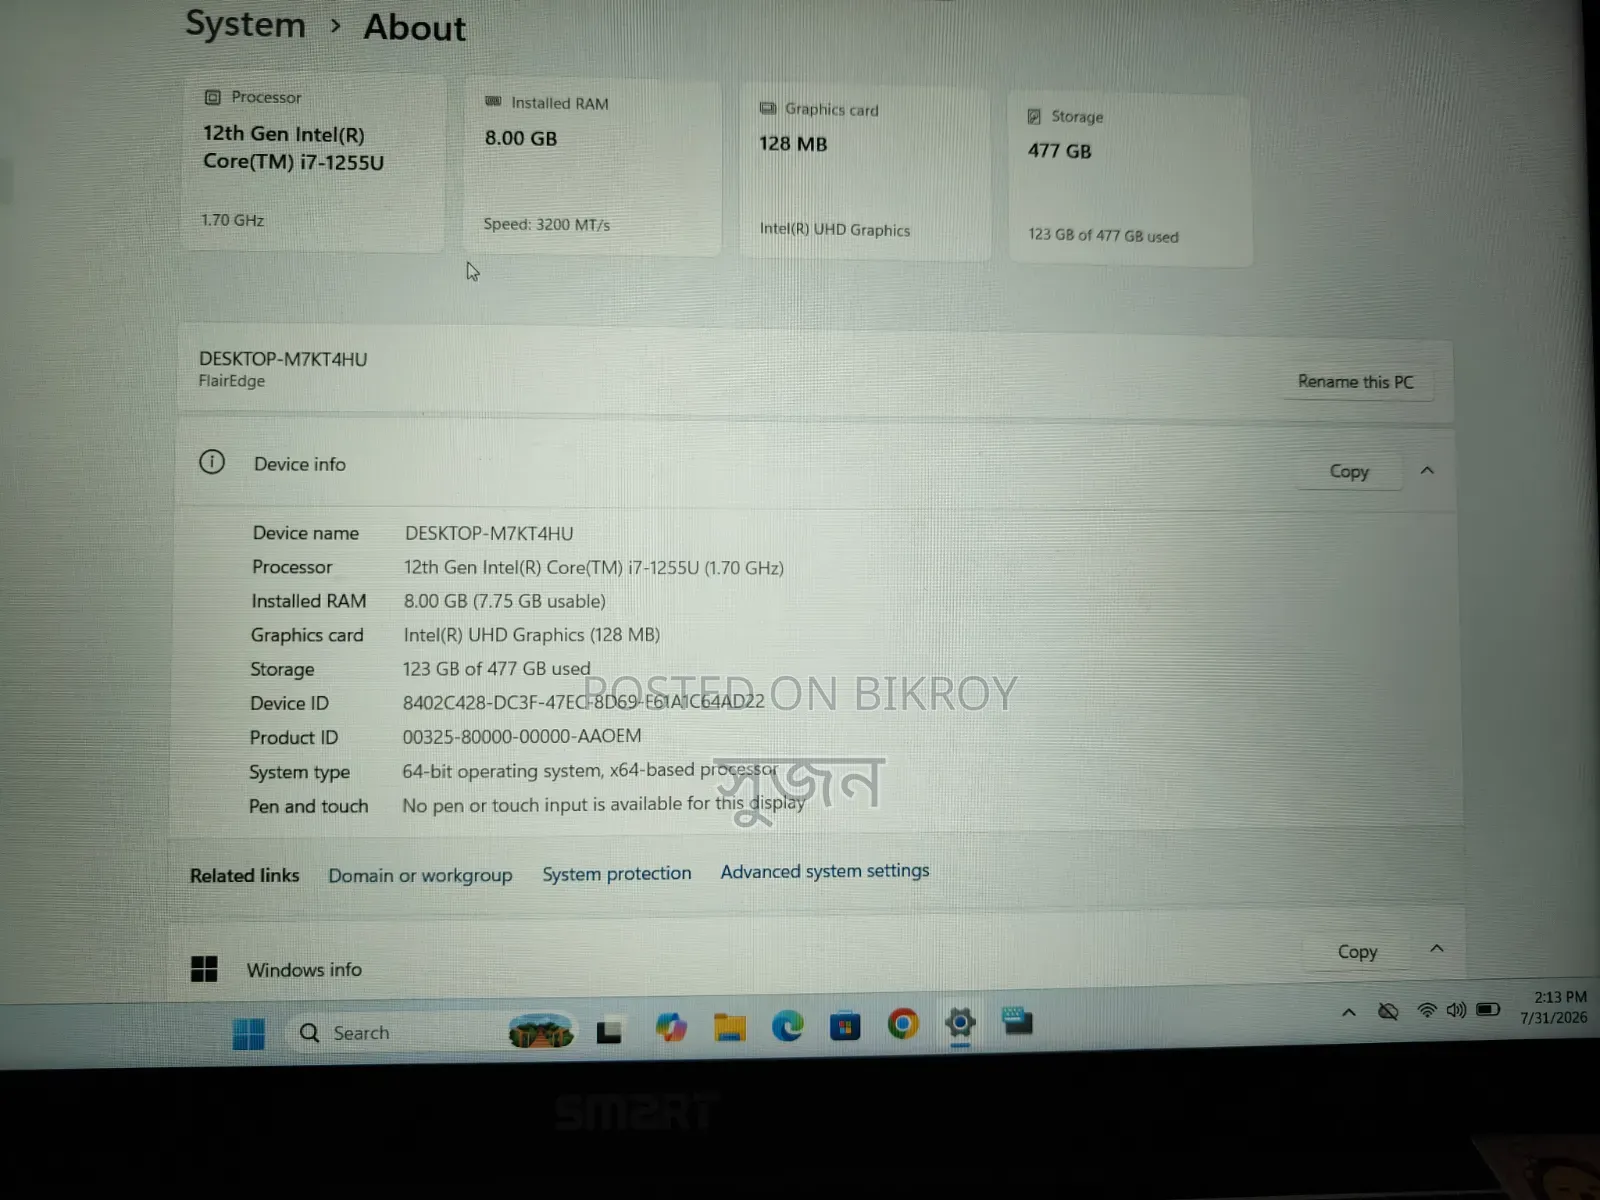Show hidden tray icons chevron
Screen dimensions: 1600x1200
coord(1349,1013)
